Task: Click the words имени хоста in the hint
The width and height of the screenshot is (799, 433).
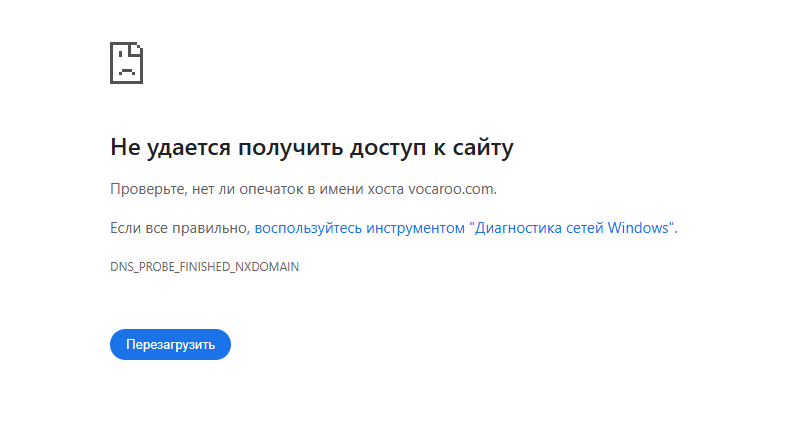Action: (362, 189)
